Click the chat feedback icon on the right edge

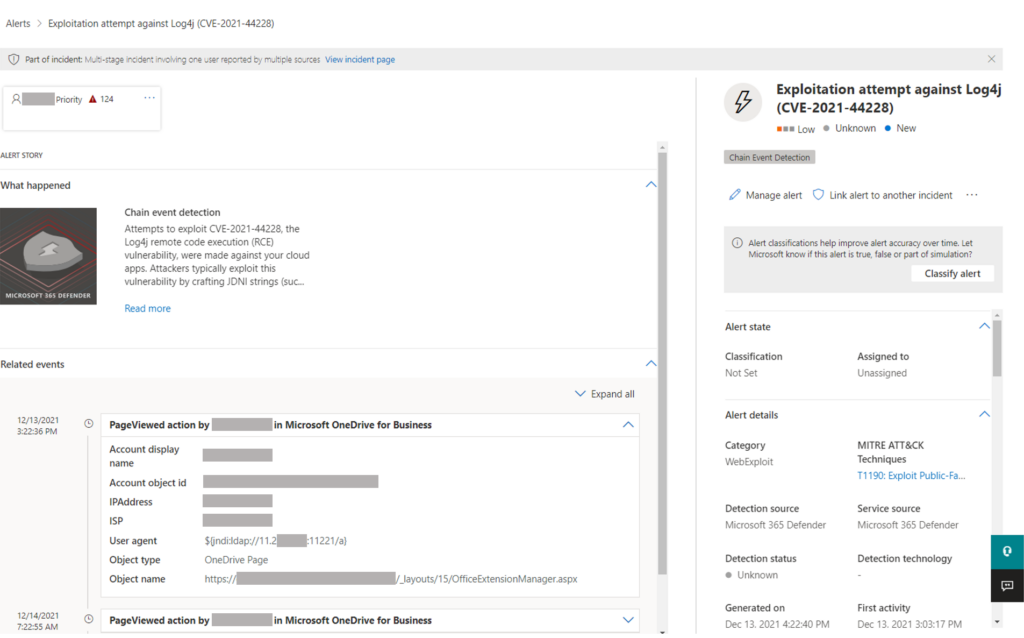[x=1007, y=586]
